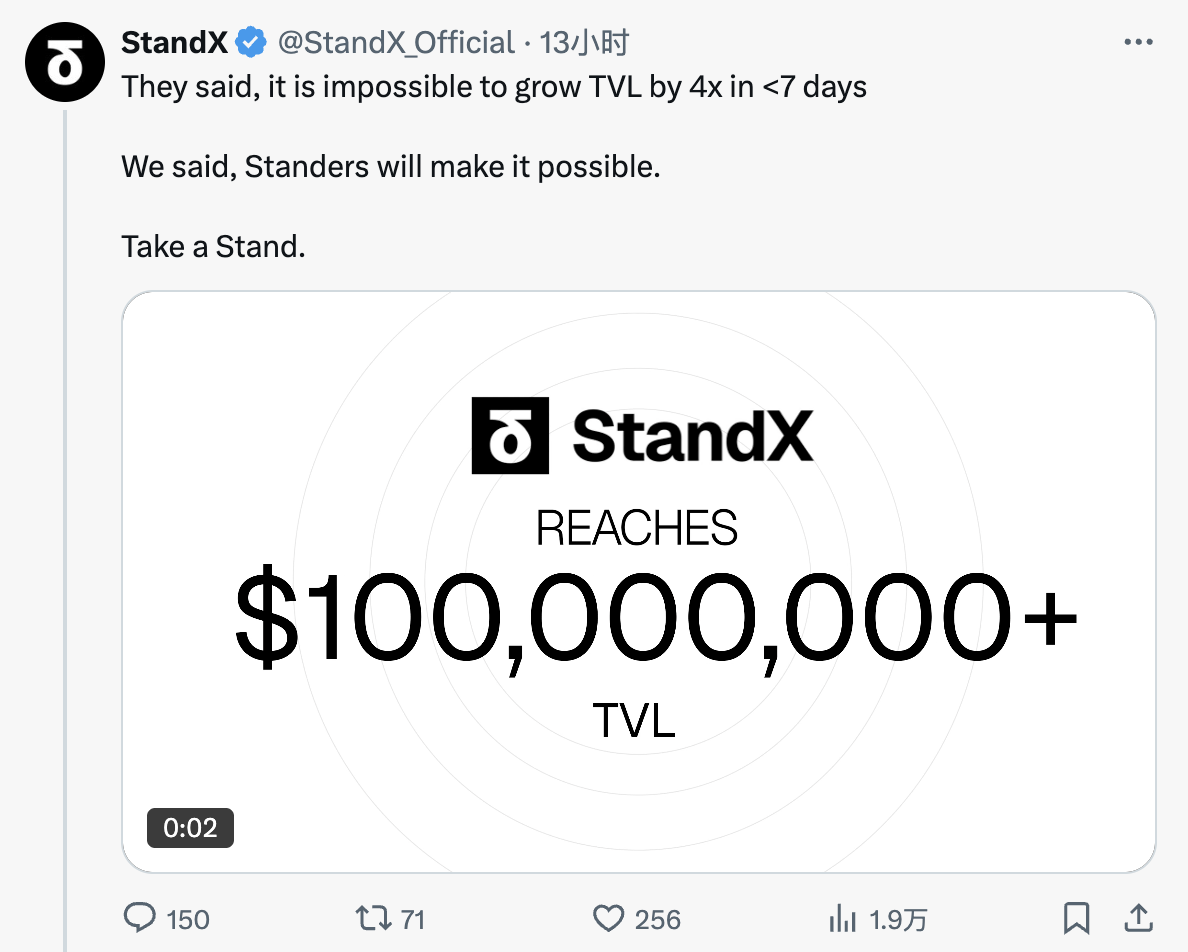Click the 150 replies count
Image resolution: width=1188 pixels, height=952 pixels.
coord(187,919)
